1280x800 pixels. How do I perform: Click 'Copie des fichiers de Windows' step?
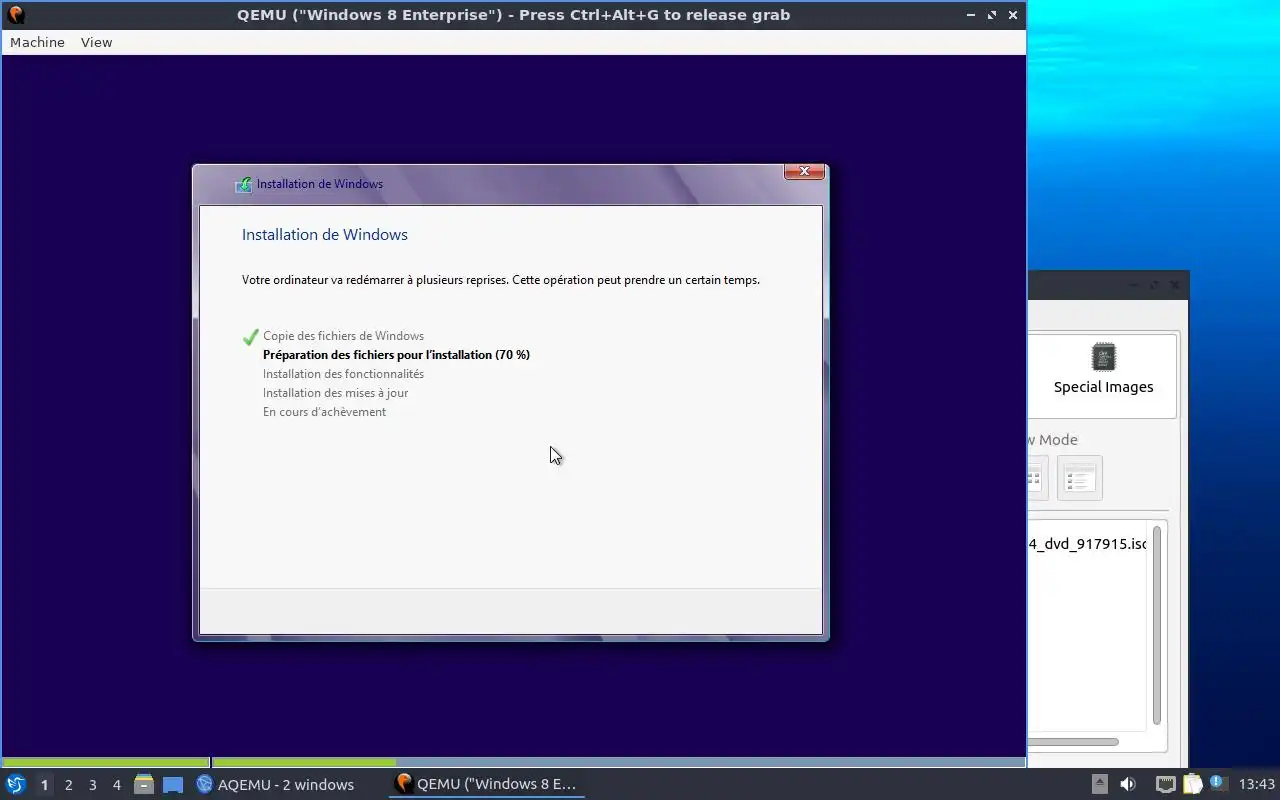343,336
